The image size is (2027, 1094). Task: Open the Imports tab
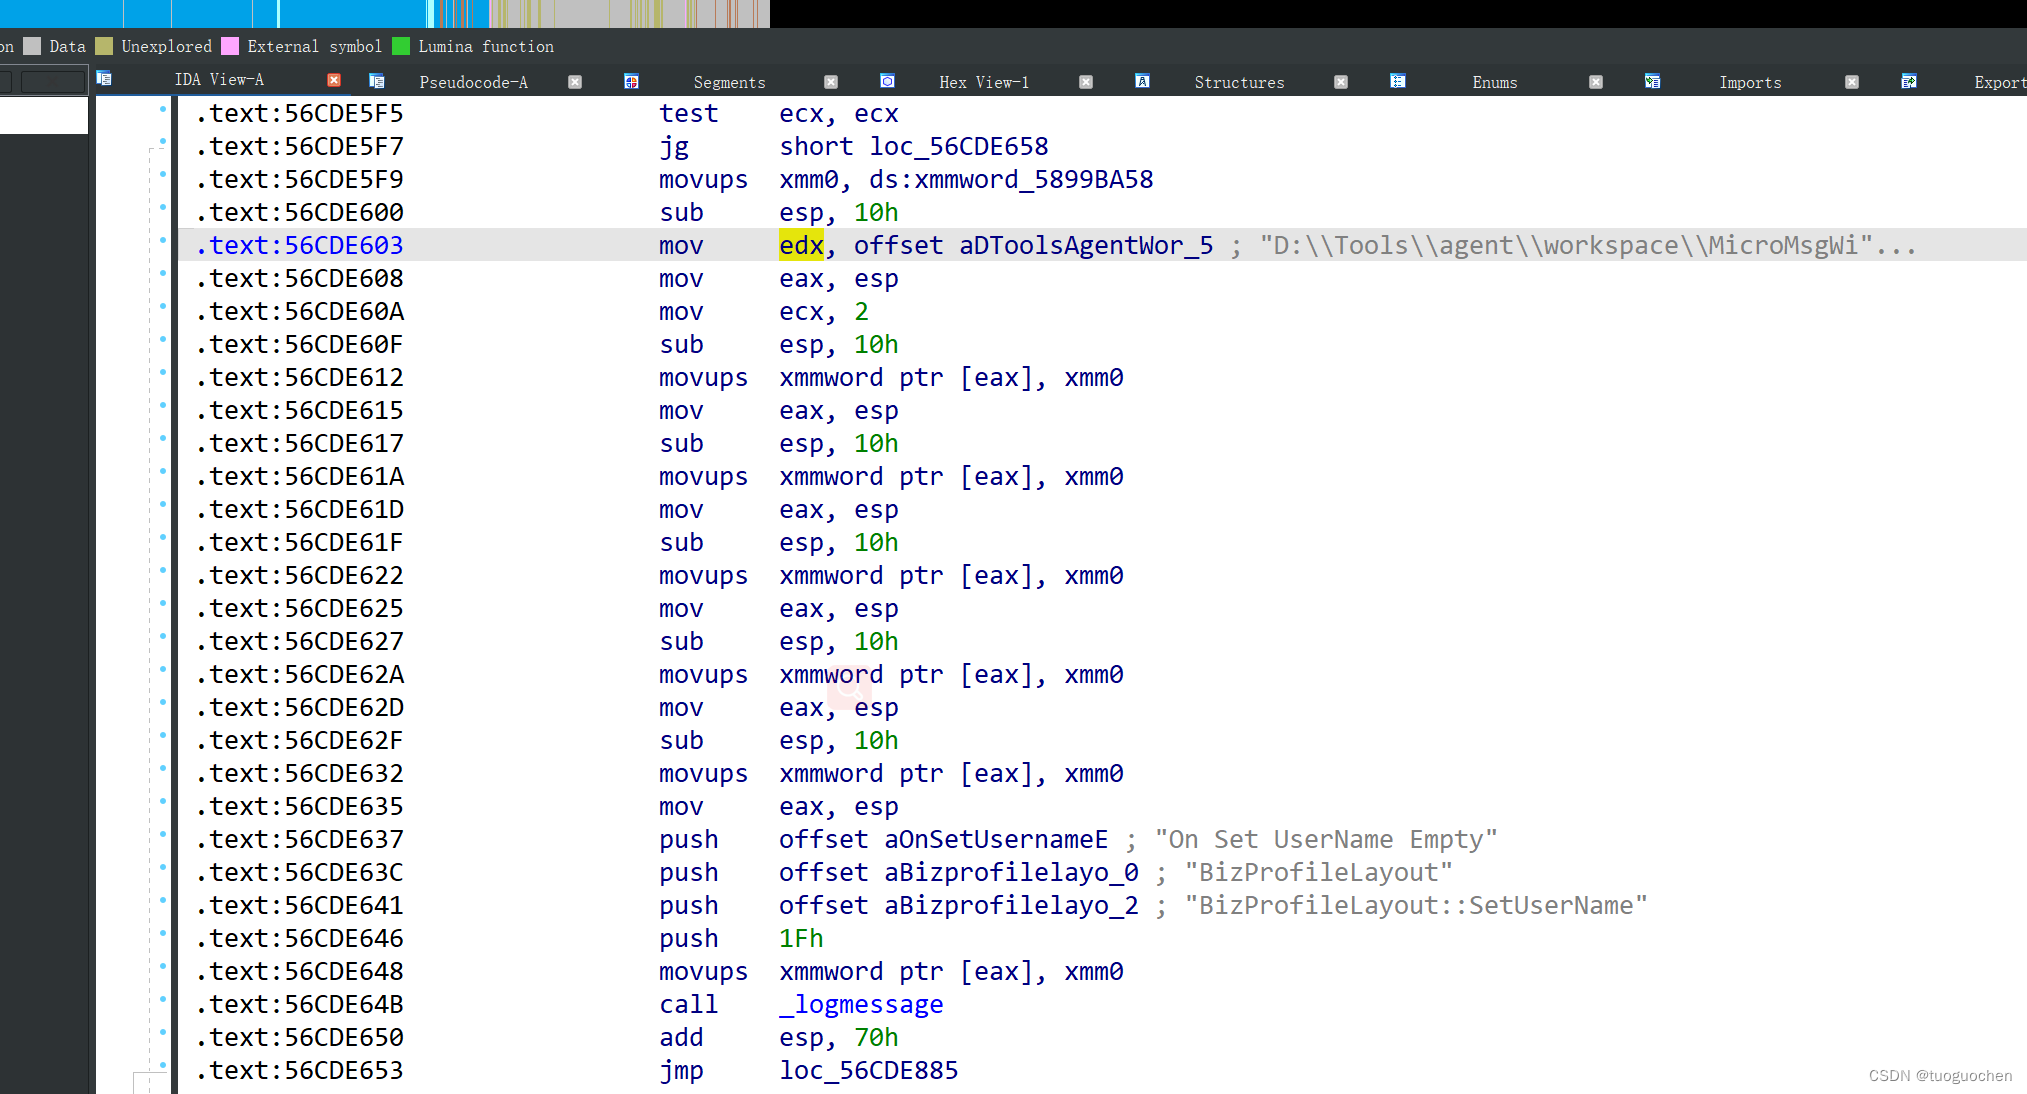point(1750,82)
